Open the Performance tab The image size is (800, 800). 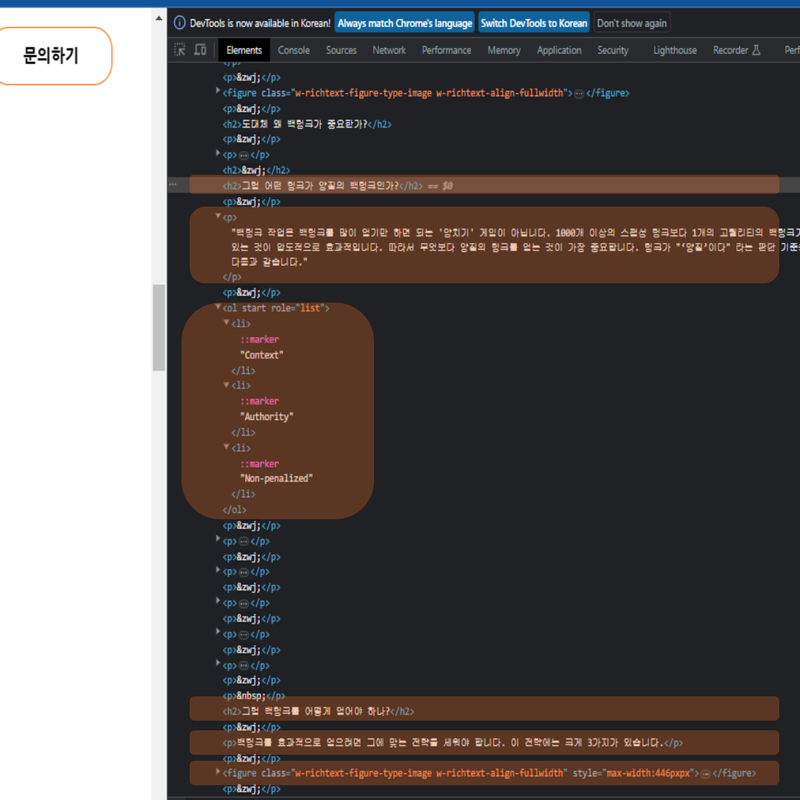(x=446, y=50)
